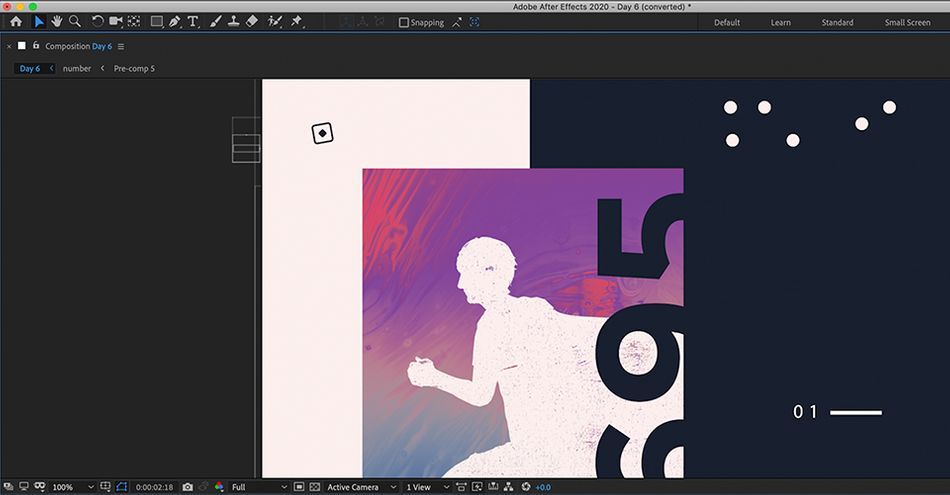The image size is (950, 495).
Task: Click the snap edges extend icon beside Snapping
Action: 457,22
